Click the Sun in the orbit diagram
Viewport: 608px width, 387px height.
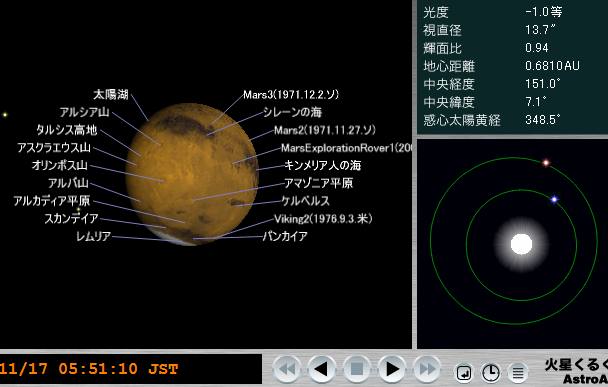click(x=522, y=244)
